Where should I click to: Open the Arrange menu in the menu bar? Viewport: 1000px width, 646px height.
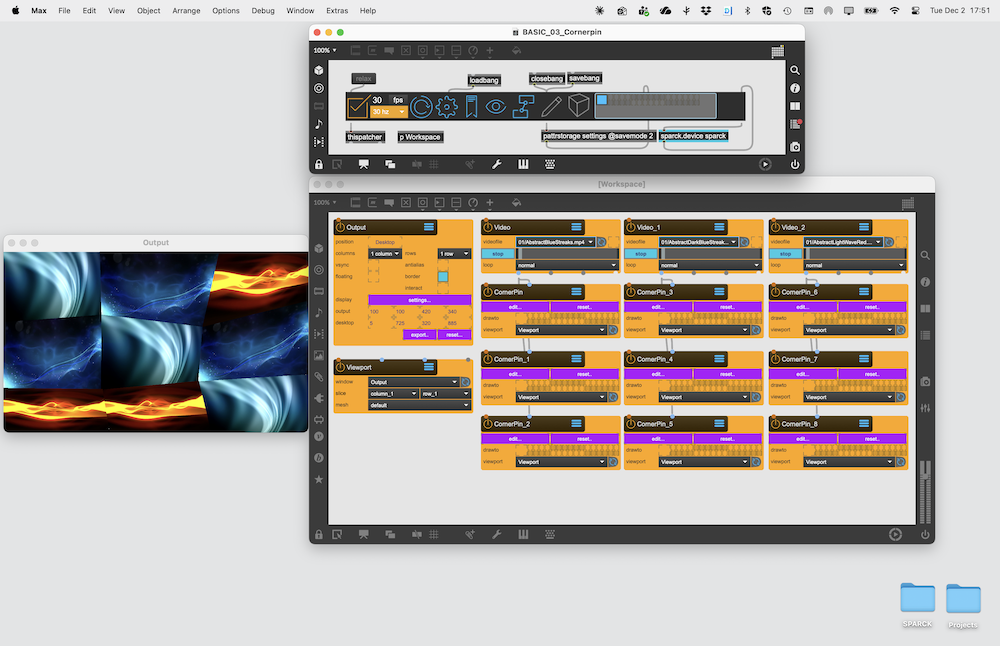(x=185, y=10)
